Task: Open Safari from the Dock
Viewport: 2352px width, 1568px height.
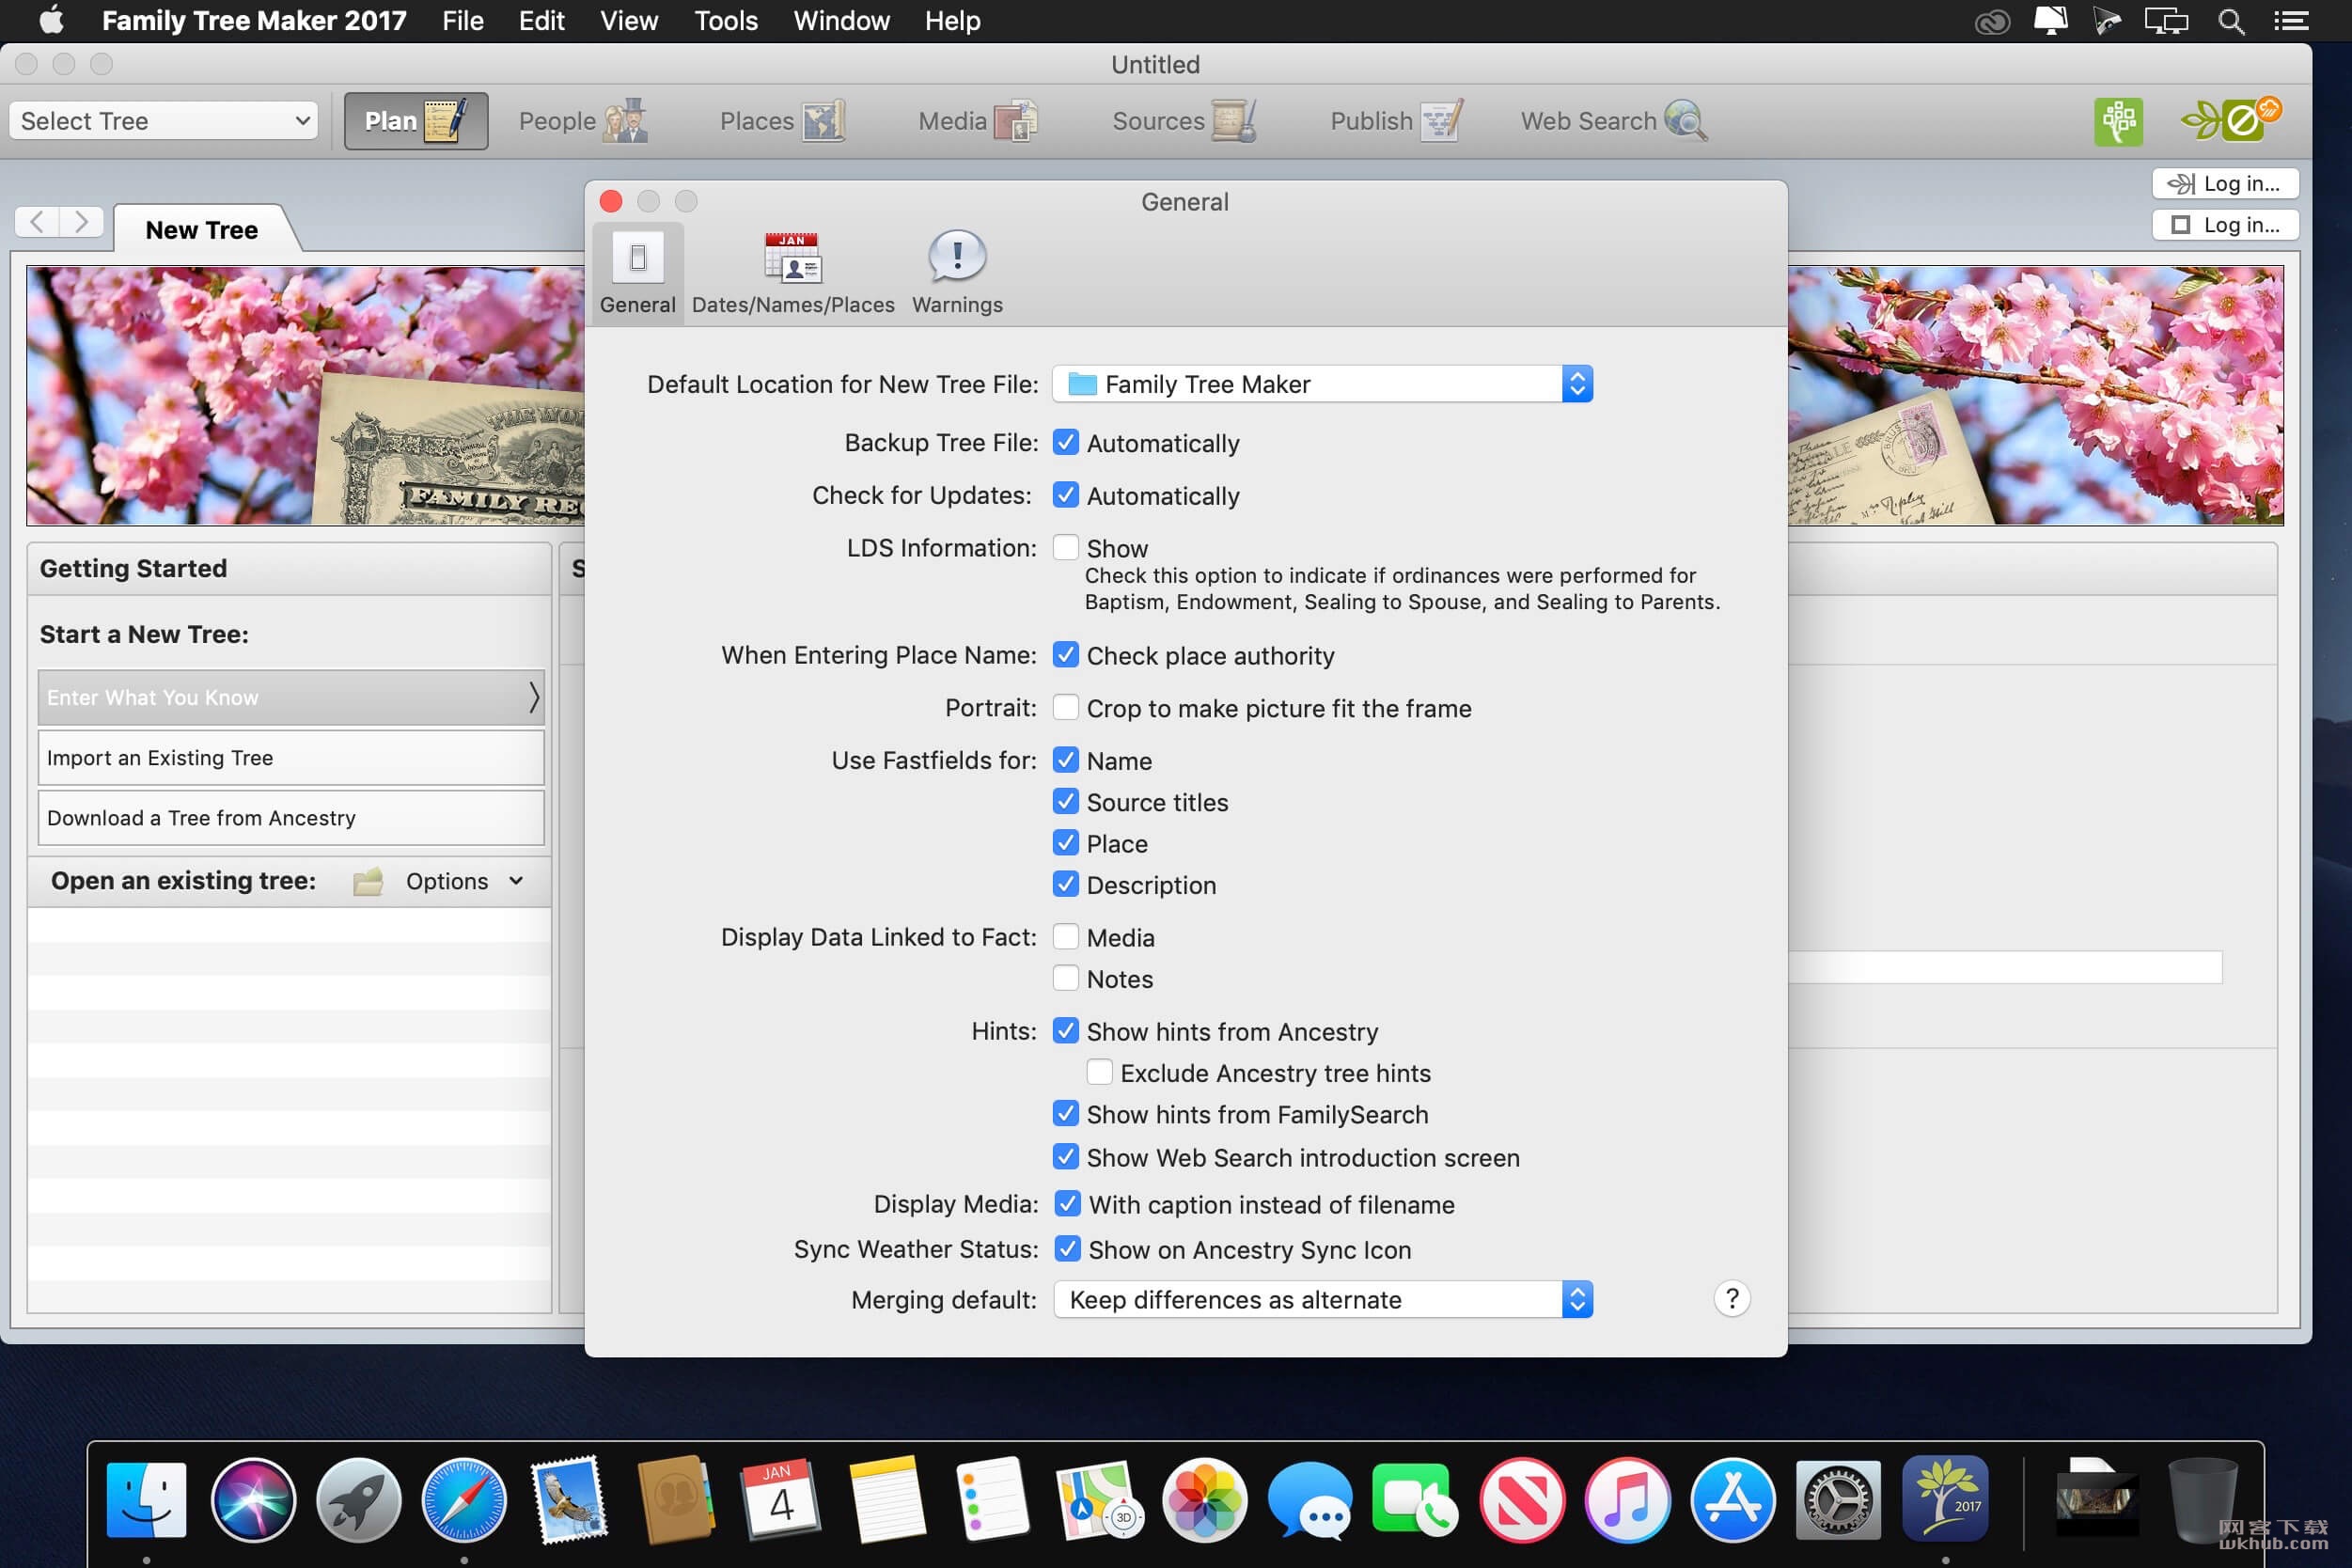Action: coord(464,1499)
